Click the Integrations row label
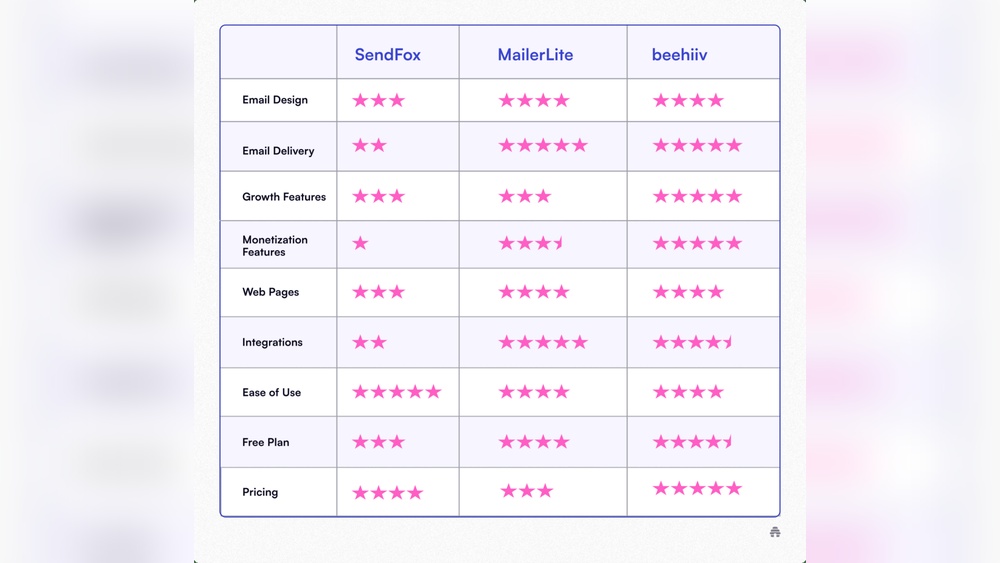The width and height of the screenshot is (1000, 563). (x=272, y=342)
